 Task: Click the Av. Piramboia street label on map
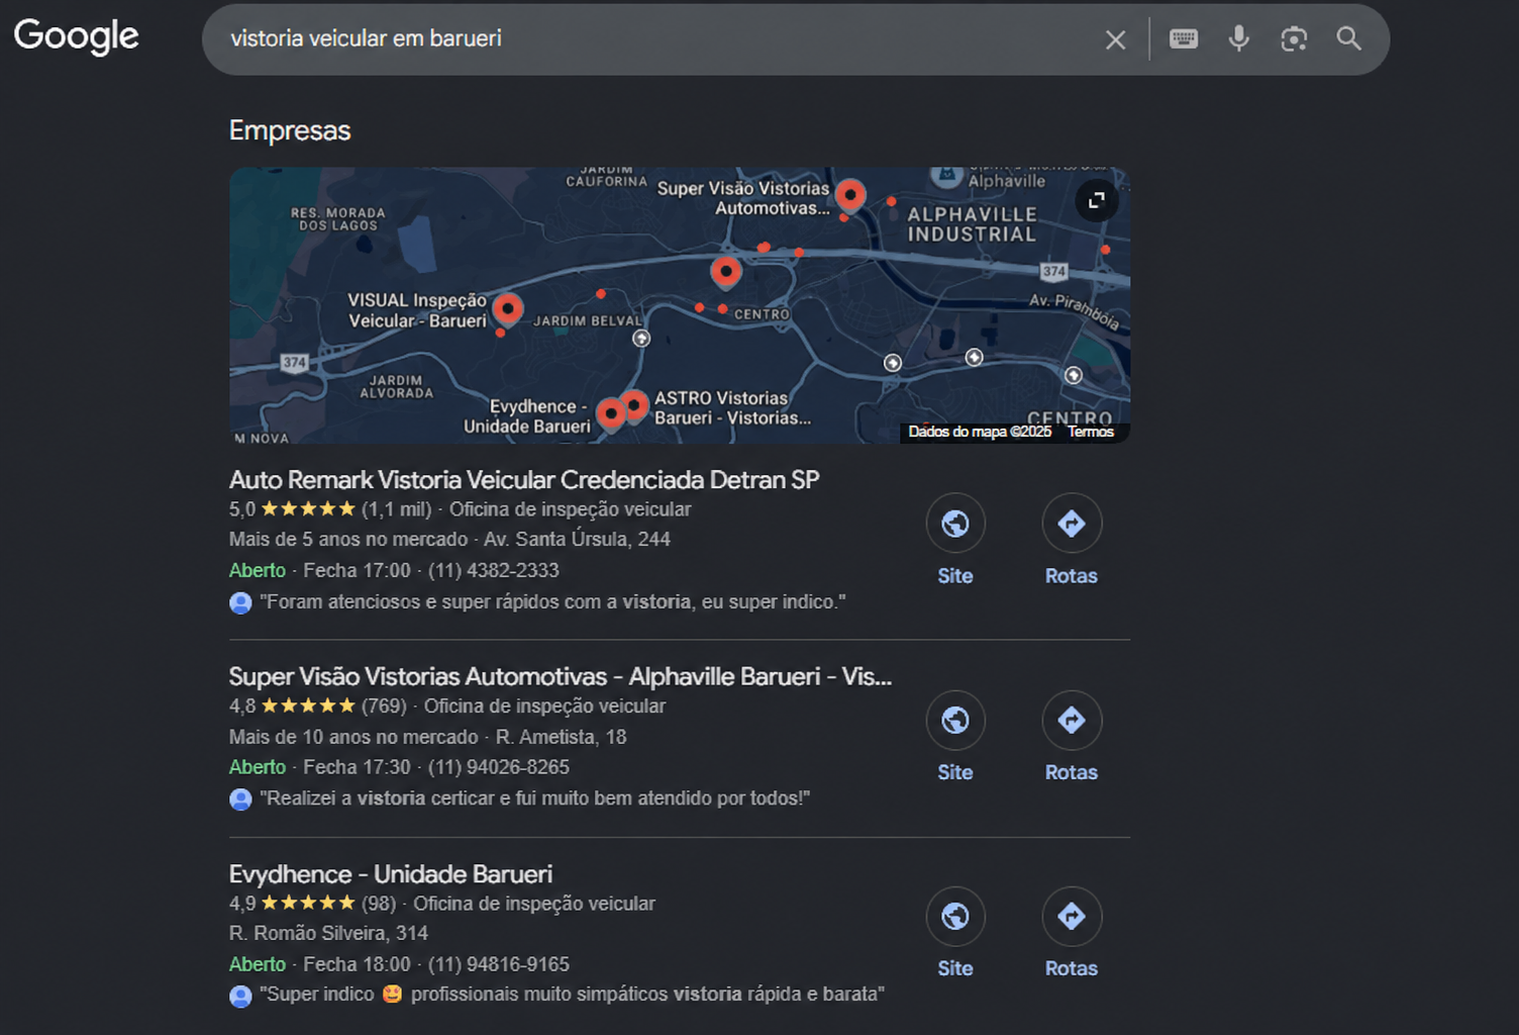click(1075, 311)
